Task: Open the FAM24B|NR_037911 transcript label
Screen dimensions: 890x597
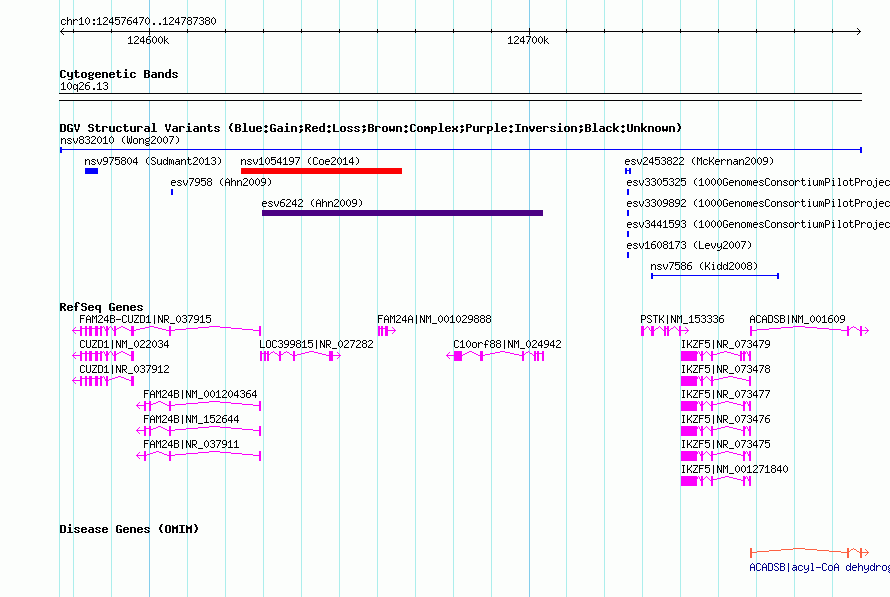Action: 191,444
